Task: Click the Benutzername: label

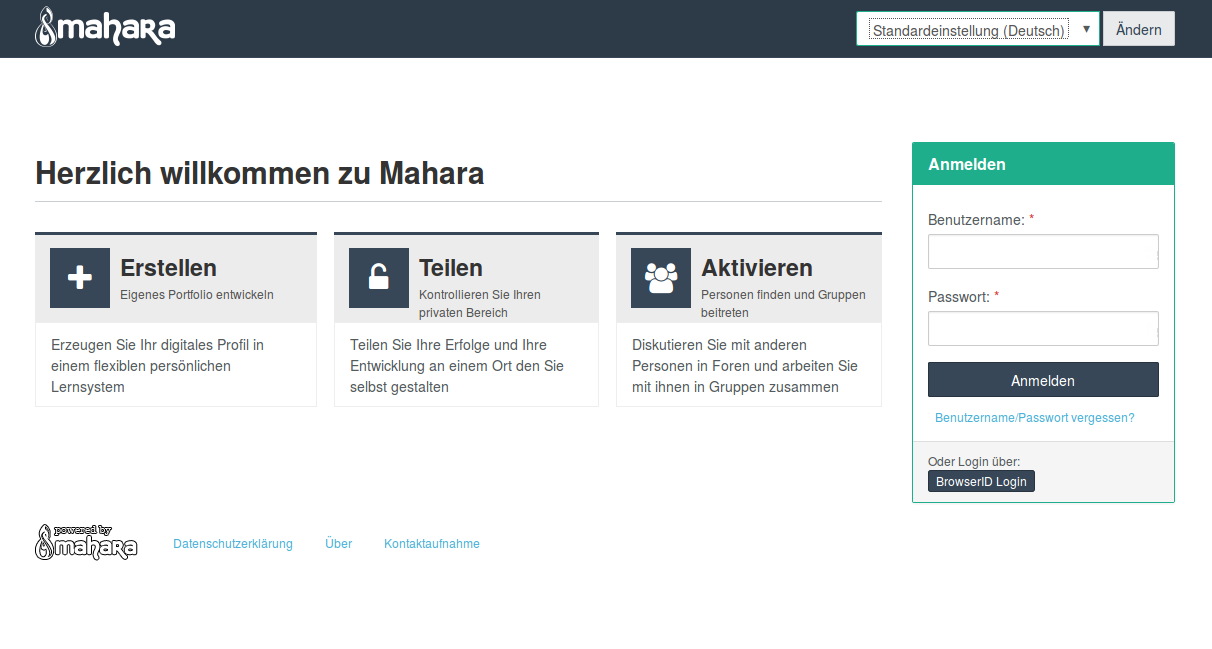Action: point(976,220)
